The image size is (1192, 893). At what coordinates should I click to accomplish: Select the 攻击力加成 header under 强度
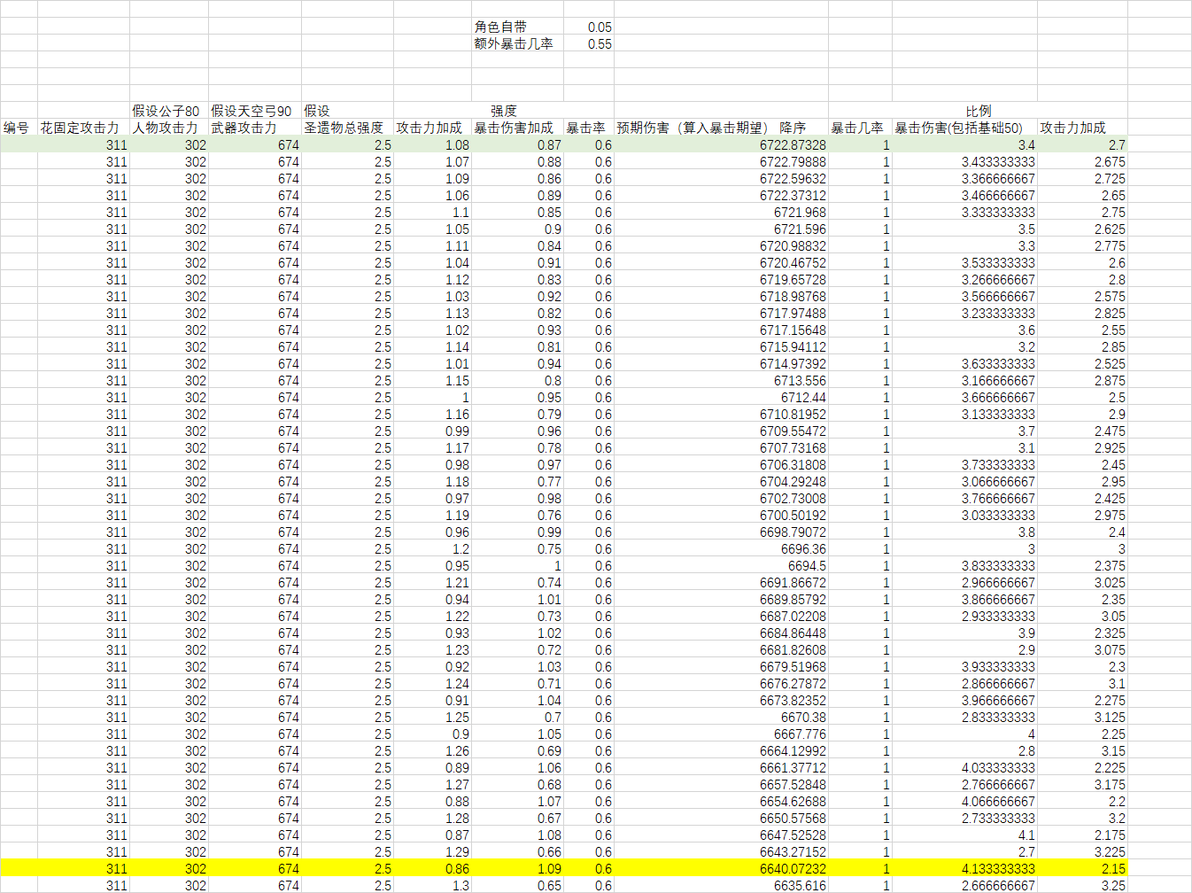432,128
